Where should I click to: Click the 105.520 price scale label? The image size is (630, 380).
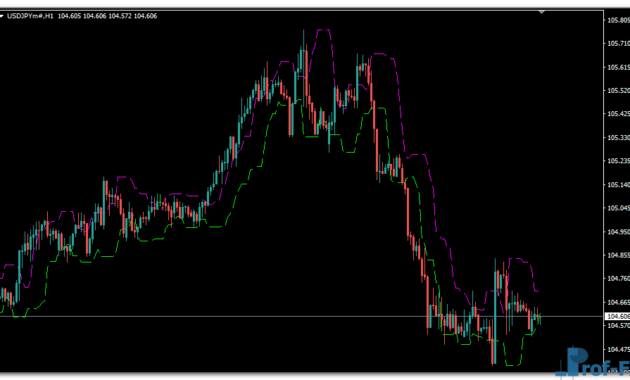click(x=618, y=90)
